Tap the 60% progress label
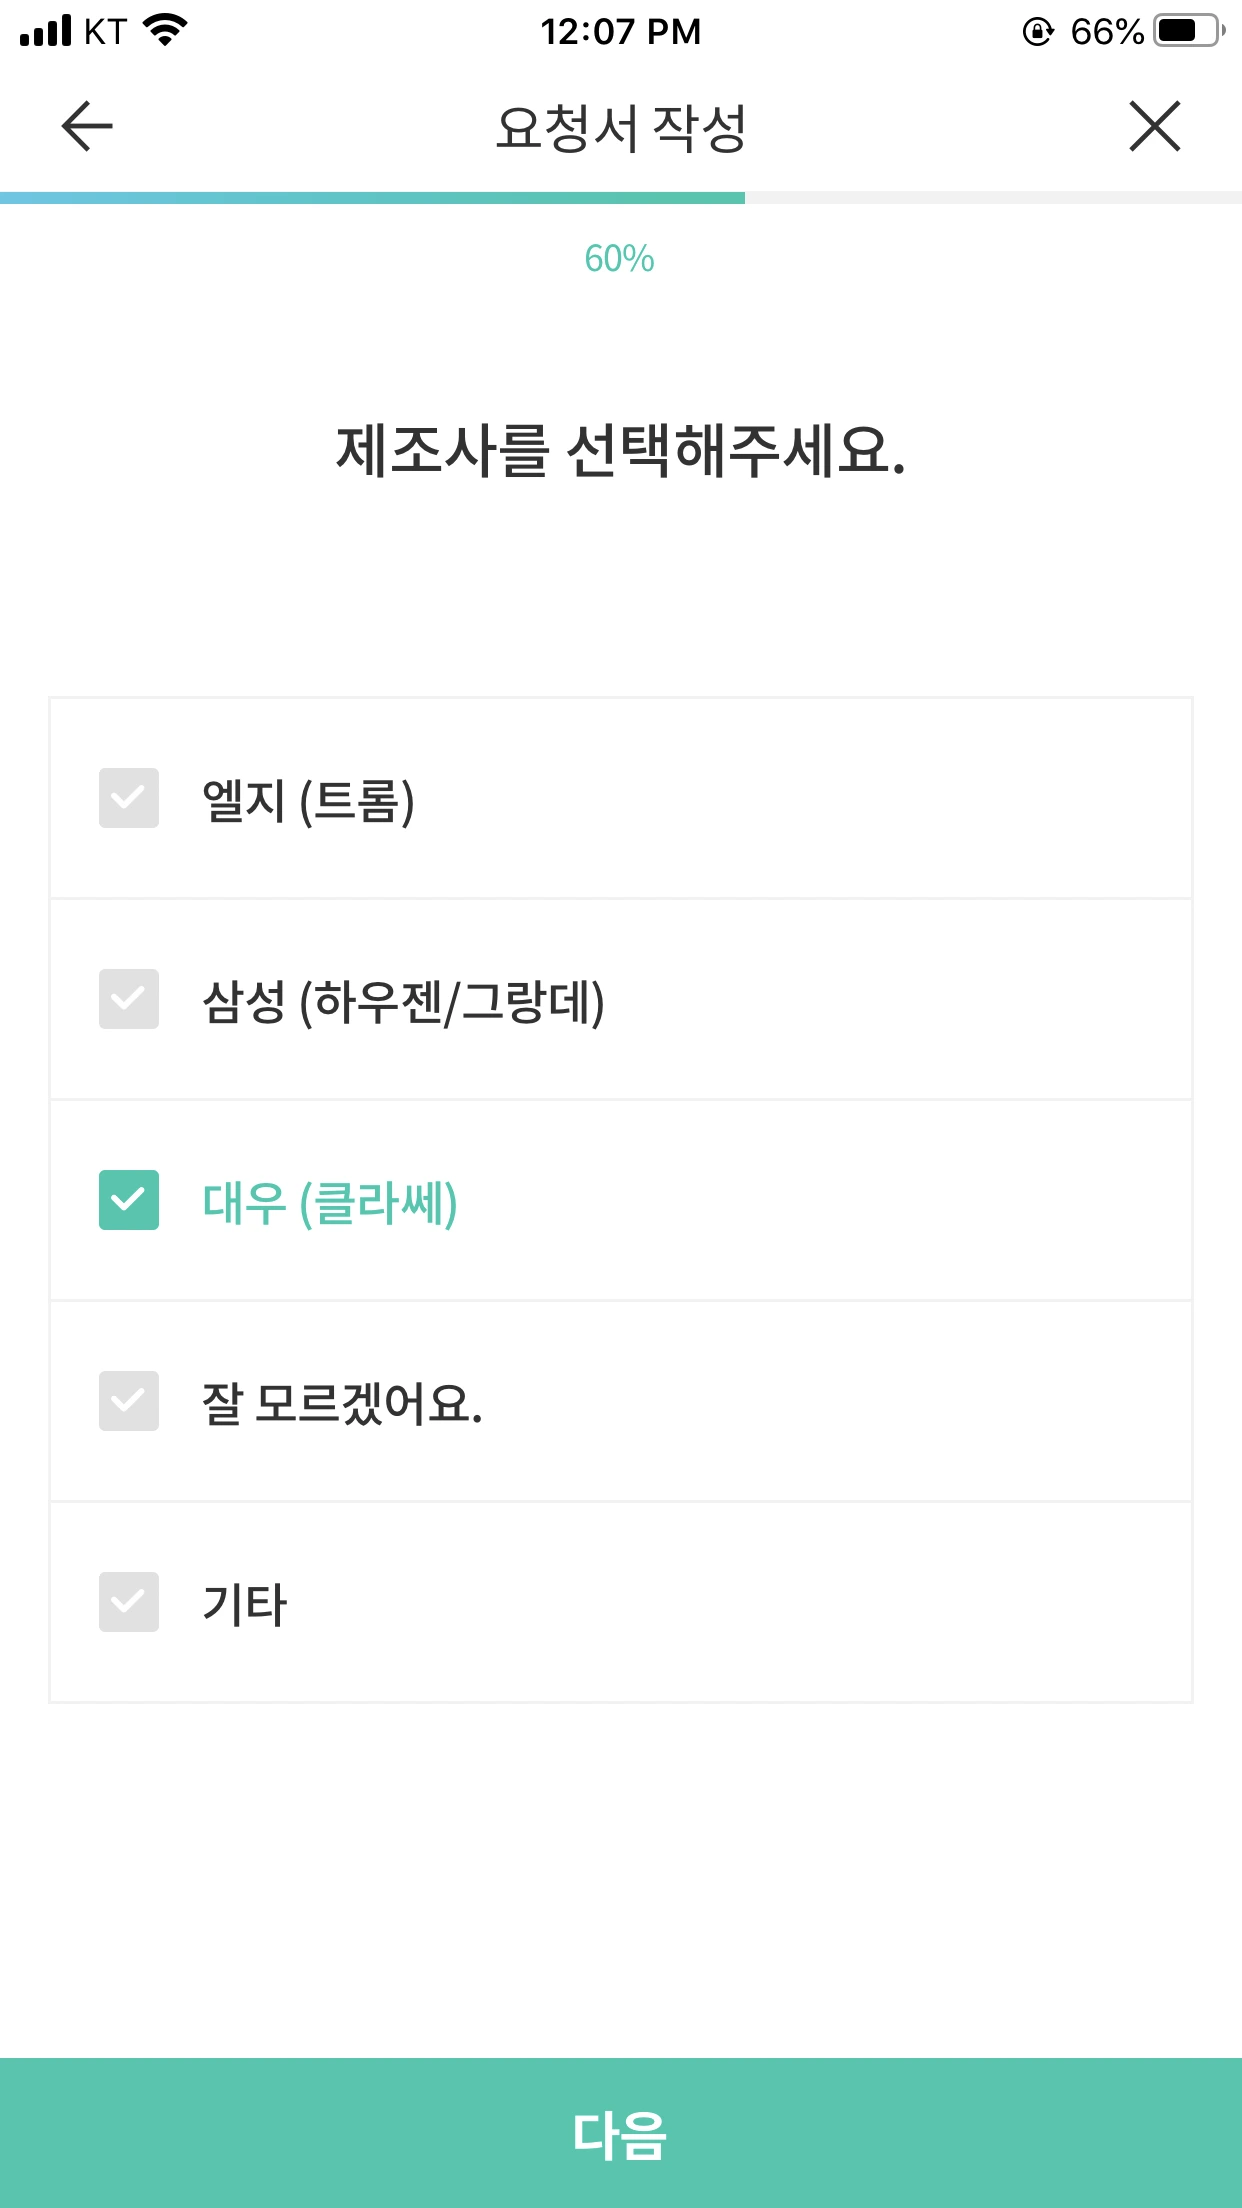Viewport: 1242px width, 2208px height. click(620, 259)
